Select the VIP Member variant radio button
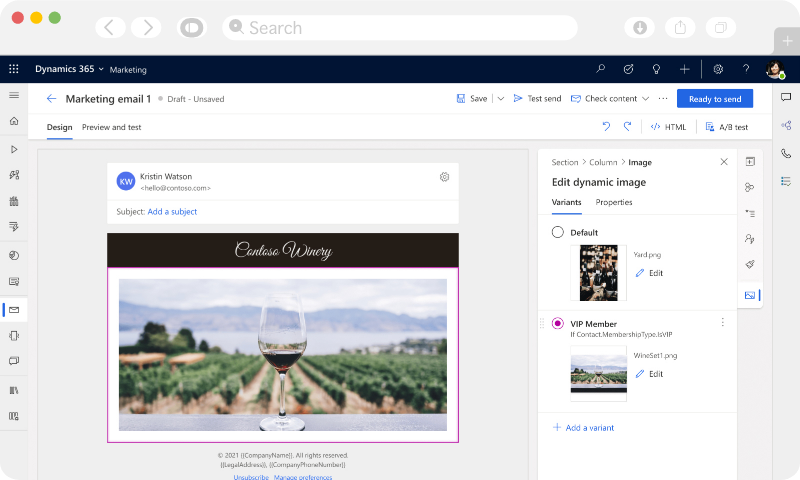Screen dimensions: 800x480 pyautogui.click(x=558, y=323)
